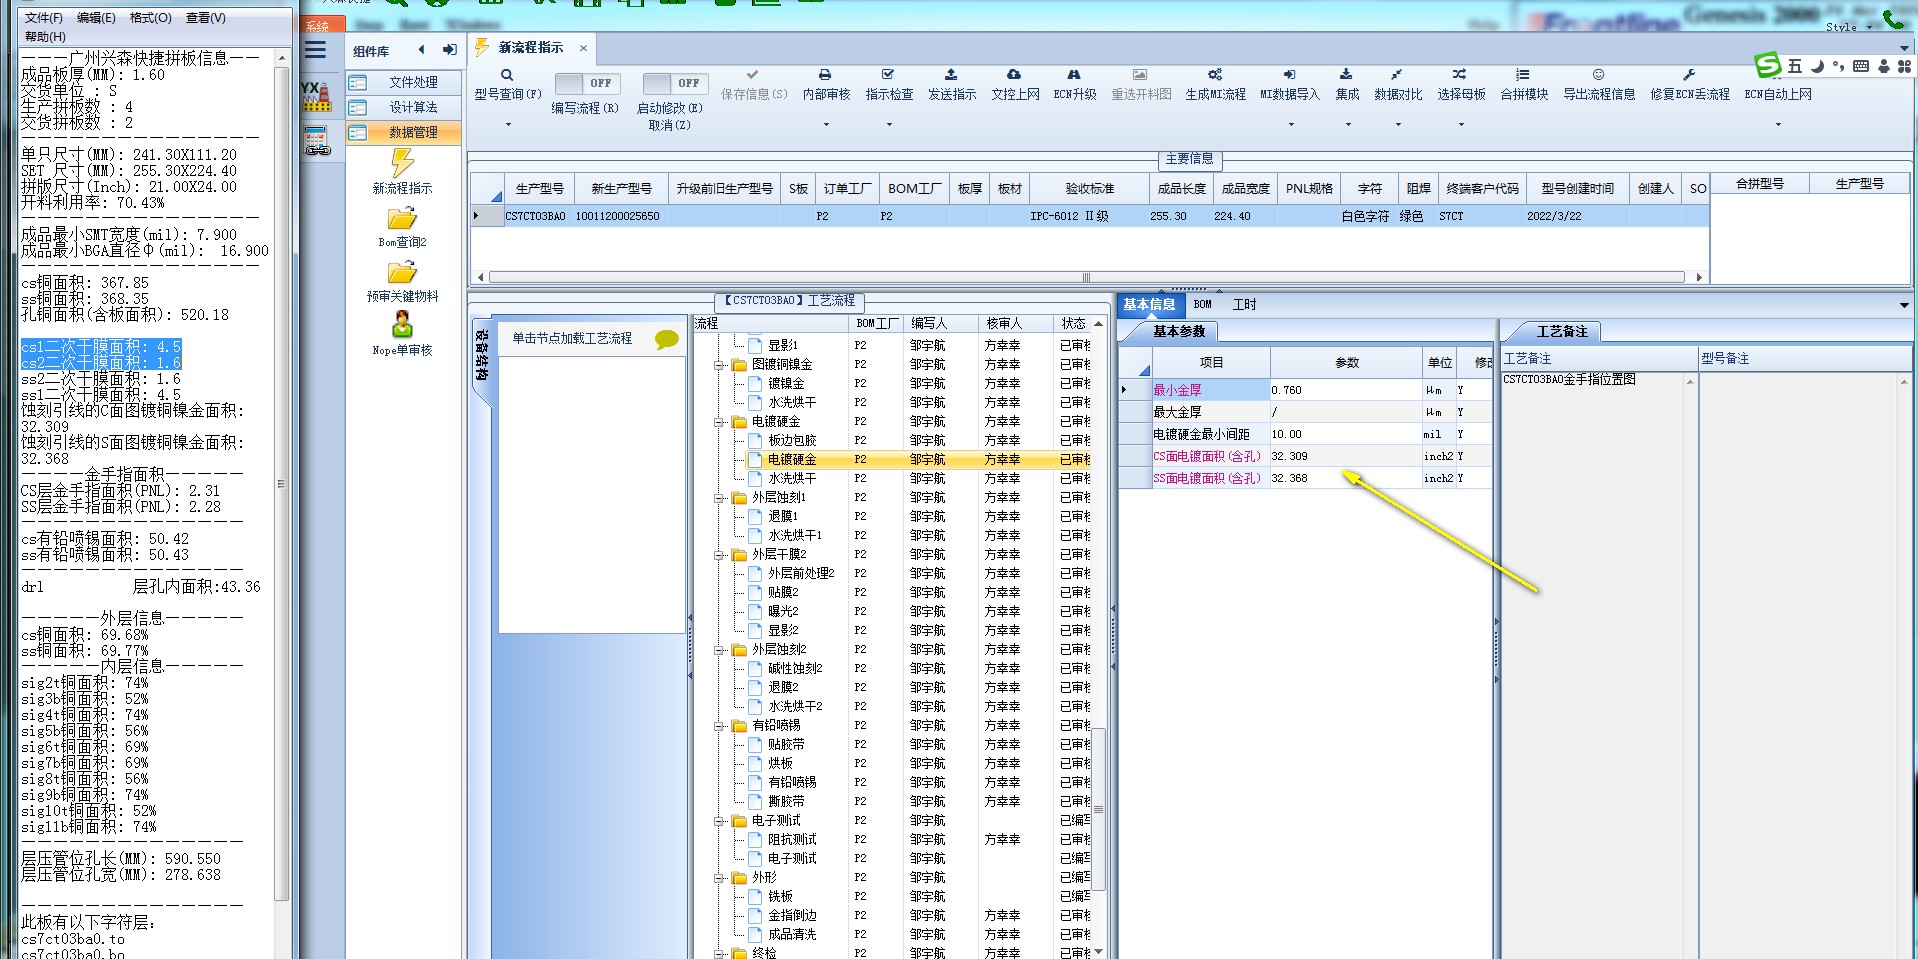Open the Bom查询2 folder icon
The height and width of the screenshot is (959, 1918).
(x=402, y=219)
